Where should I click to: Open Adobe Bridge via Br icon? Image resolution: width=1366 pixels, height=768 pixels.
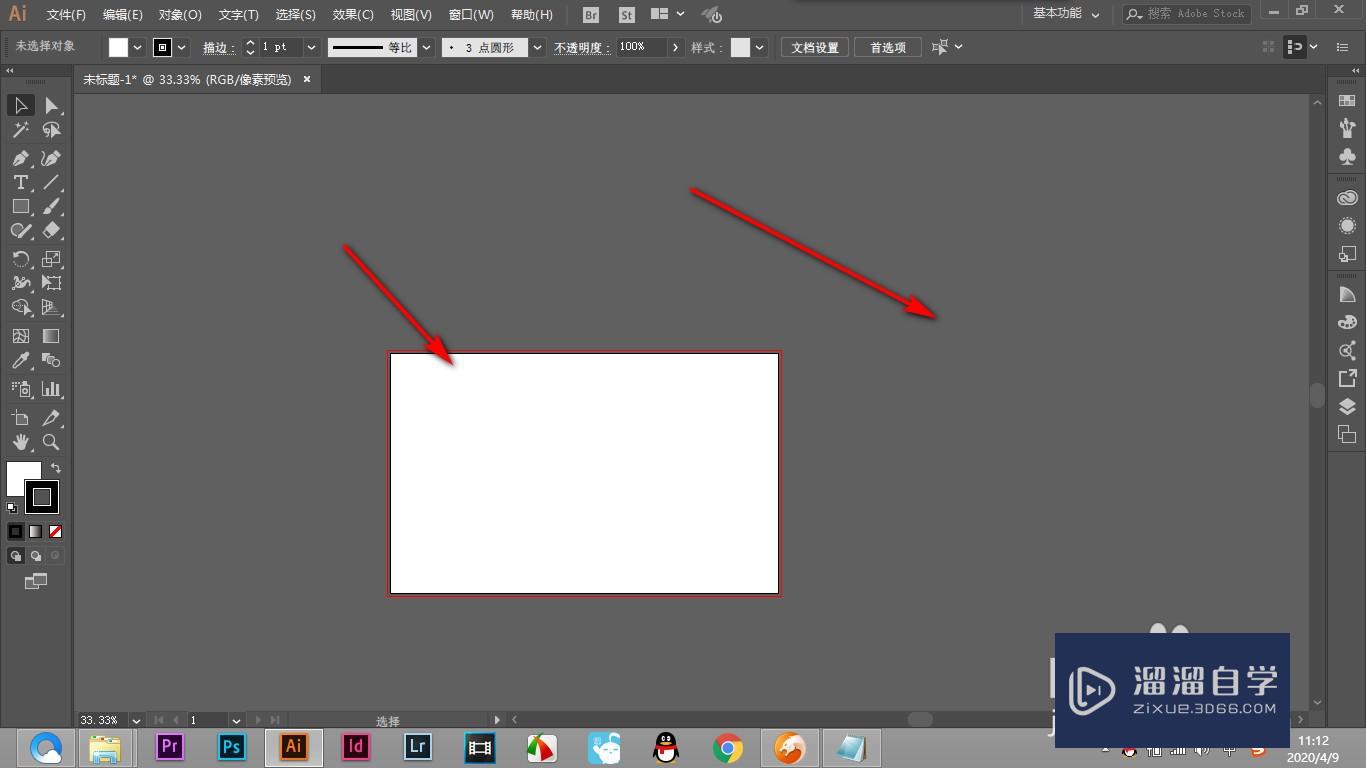(x=591, y=15)
